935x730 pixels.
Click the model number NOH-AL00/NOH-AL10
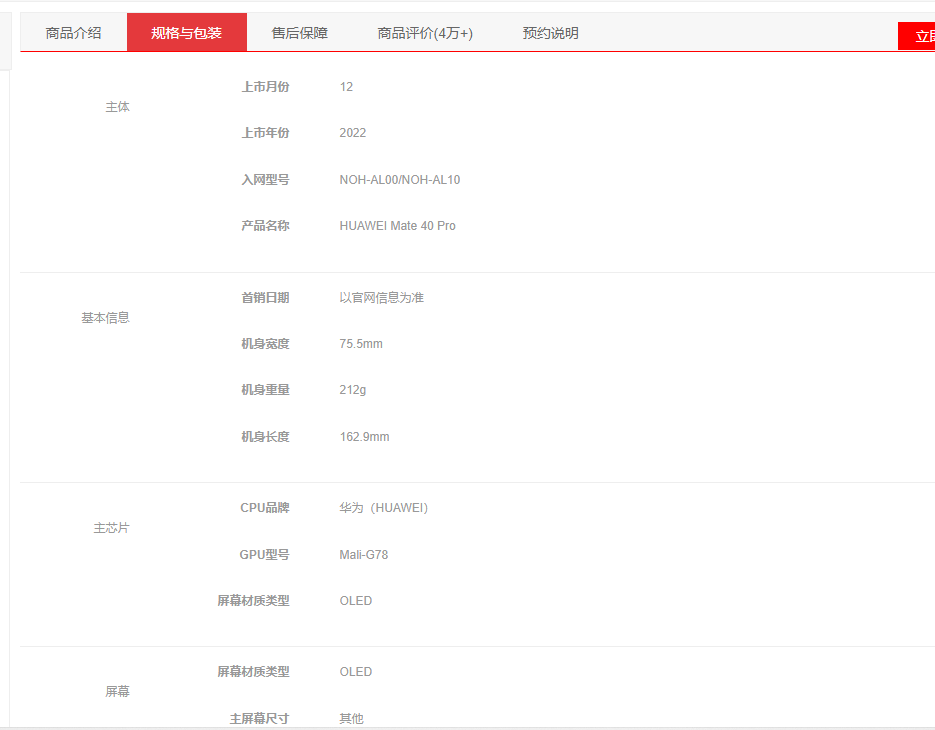(x=400, y=180)
